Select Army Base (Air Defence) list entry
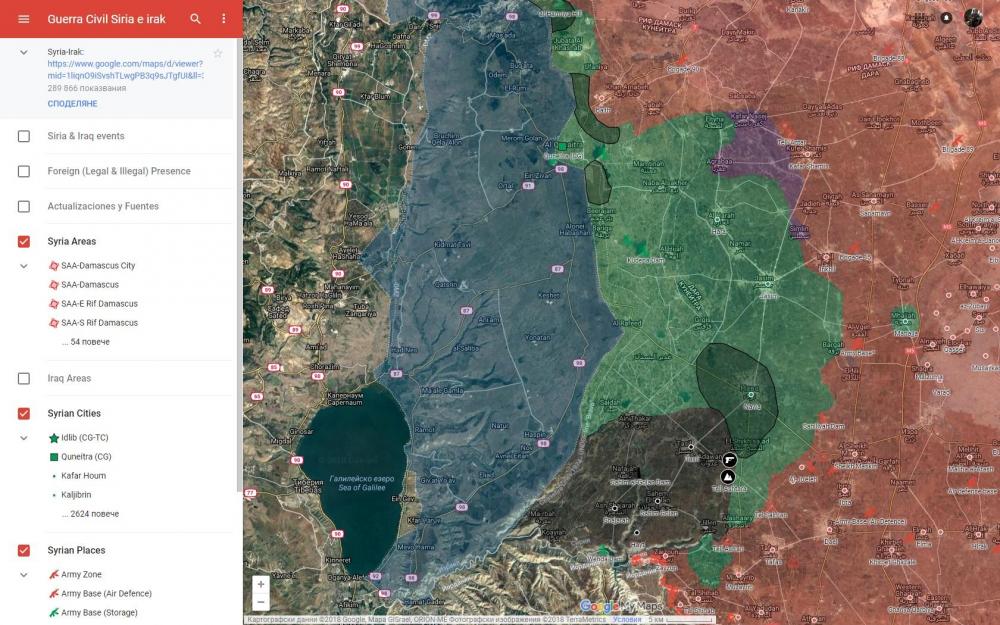Image resolution: width=1000 pixels, height=625 pixels. pos(99,594)
